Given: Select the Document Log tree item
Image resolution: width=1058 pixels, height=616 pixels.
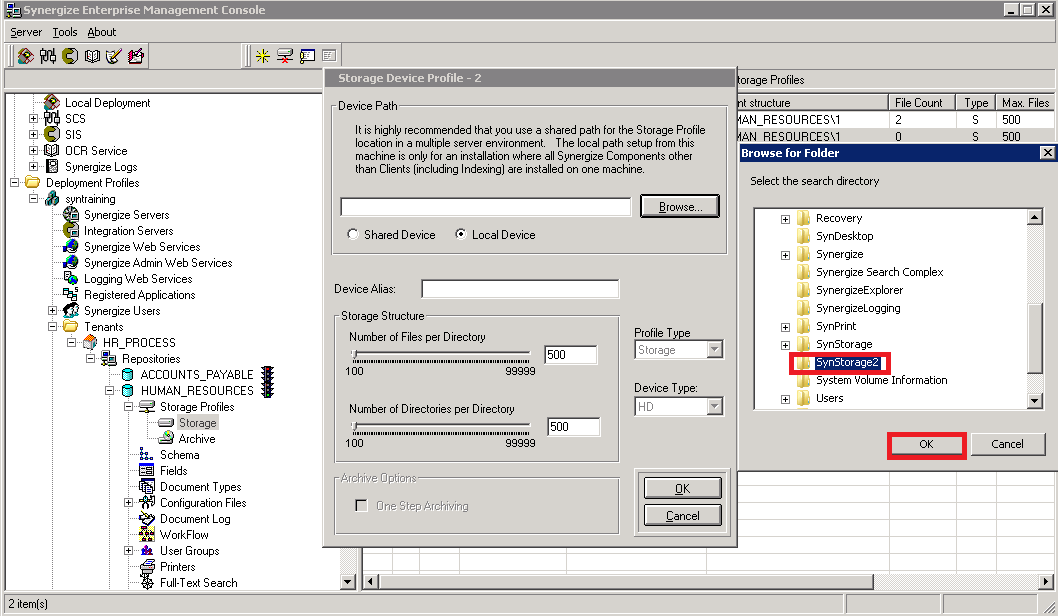Looking at the screenshot, I should coord(195,519).
